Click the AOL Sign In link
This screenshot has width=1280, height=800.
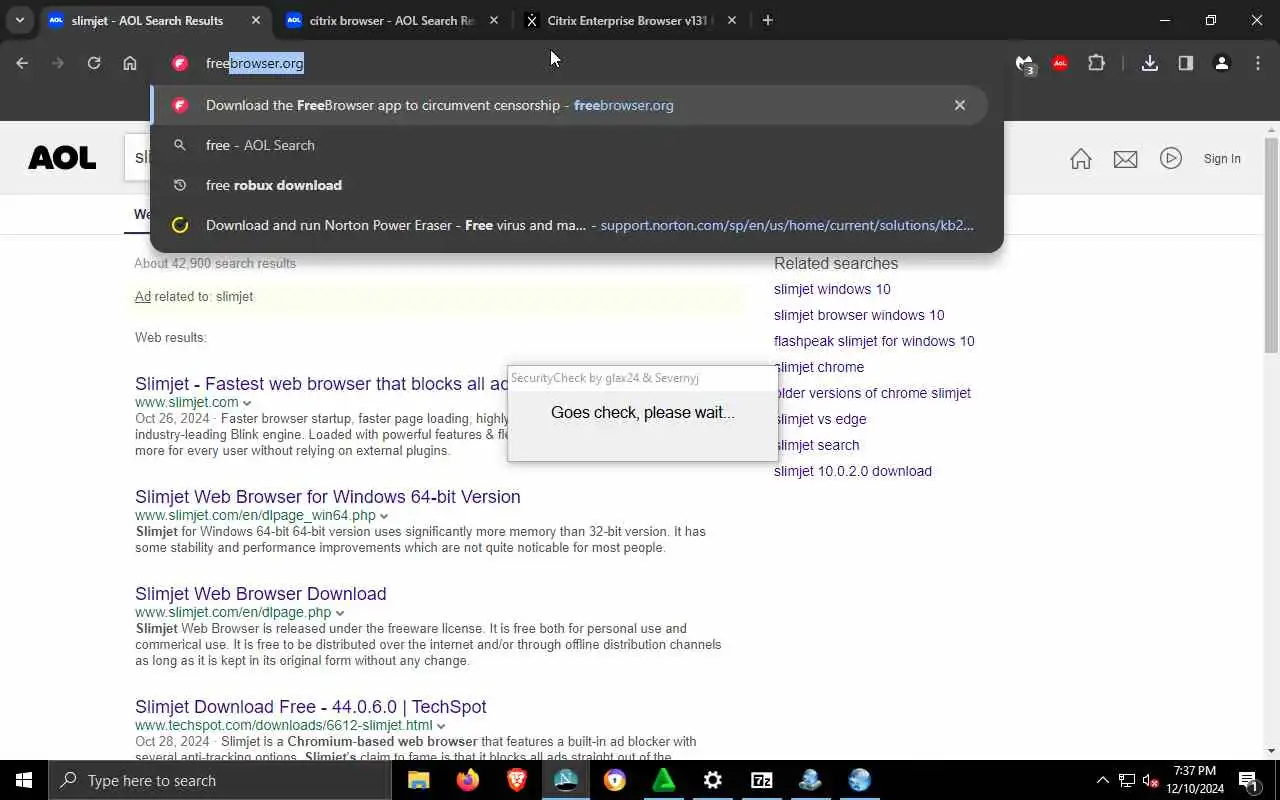click(x=1222, y=158)
